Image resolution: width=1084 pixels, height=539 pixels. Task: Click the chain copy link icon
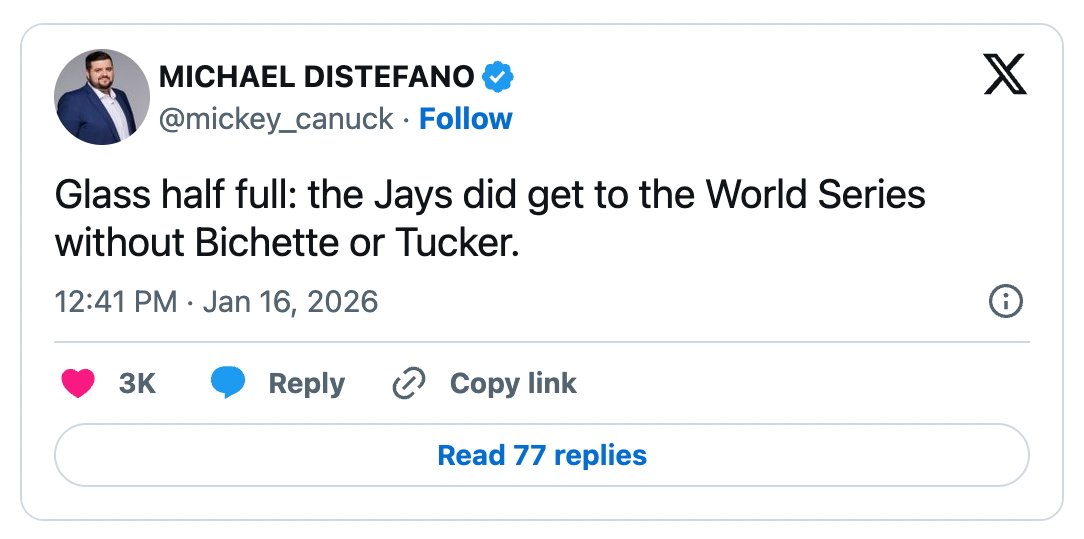tap(409, 383)
